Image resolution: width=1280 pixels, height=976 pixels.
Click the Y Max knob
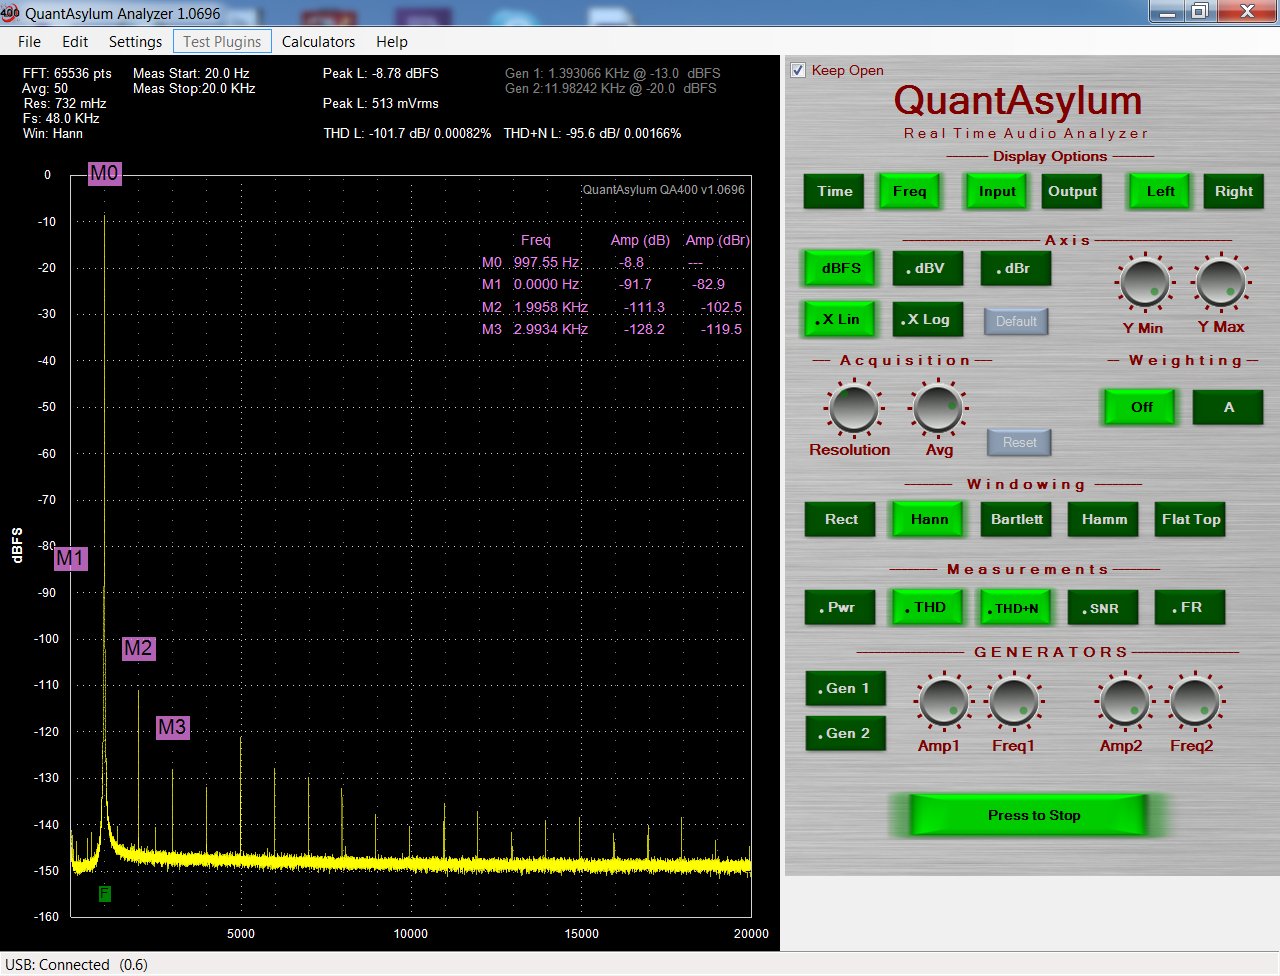[1220, 282]
